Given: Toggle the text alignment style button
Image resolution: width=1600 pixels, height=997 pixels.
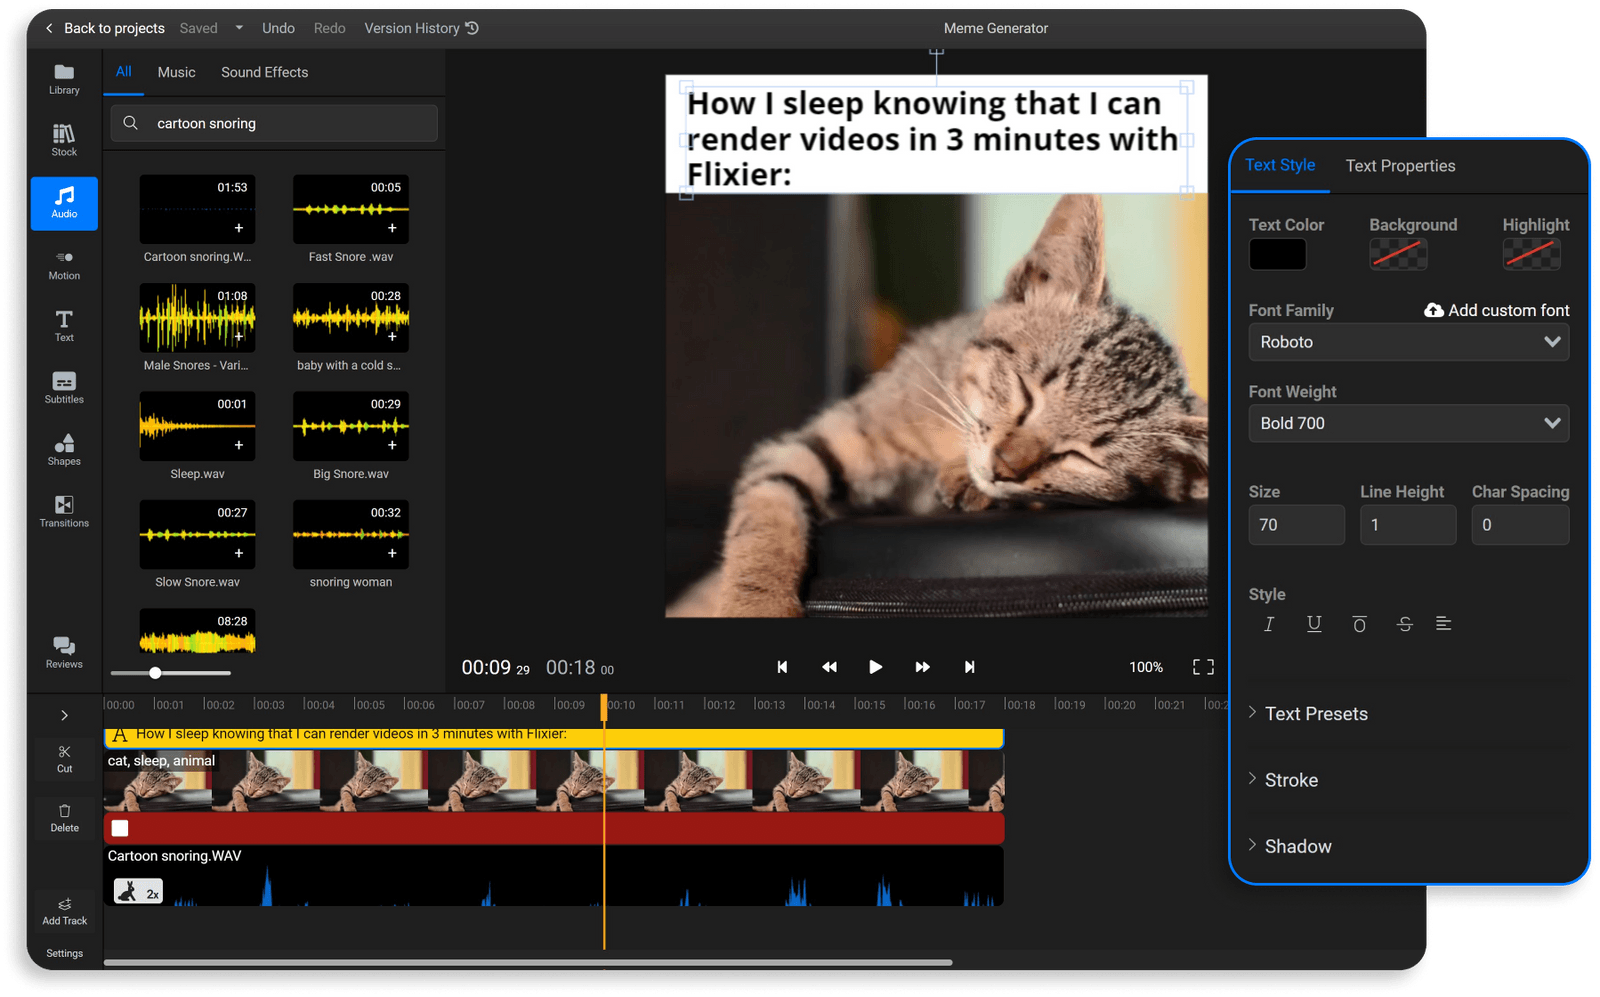Looking at the screenshot, I should tap(1443, 623).
